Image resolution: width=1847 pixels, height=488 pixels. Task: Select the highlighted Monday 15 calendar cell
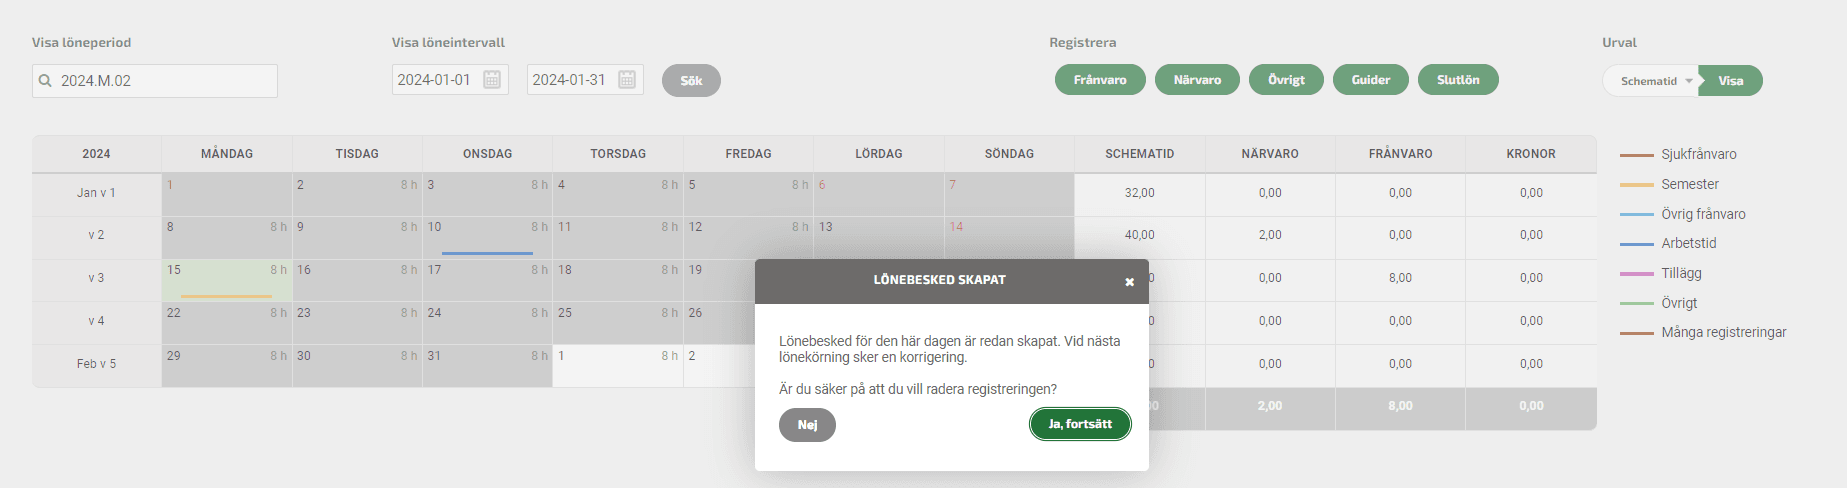[227, 281]
